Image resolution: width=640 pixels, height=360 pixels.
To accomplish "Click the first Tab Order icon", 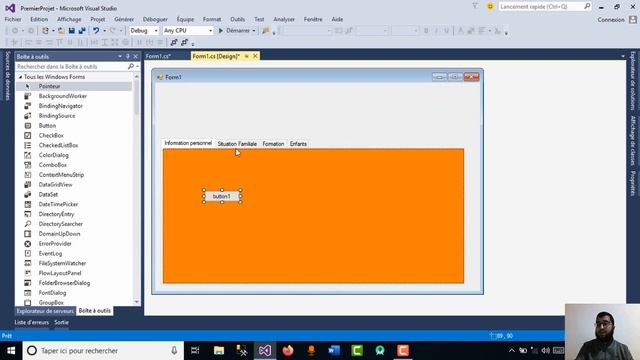I will click(x=174, y=42).
